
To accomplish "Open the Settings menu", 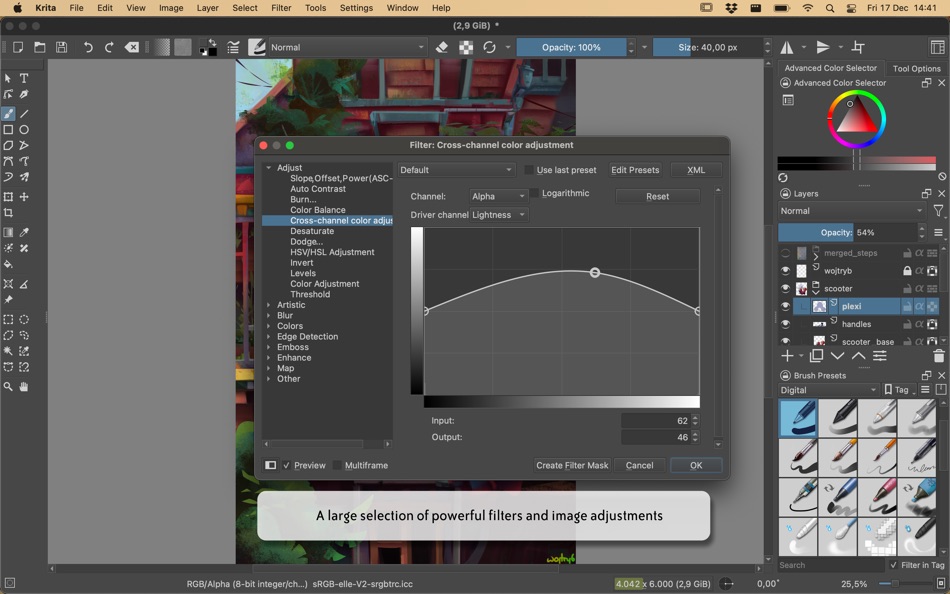I will (x=356, y=8).
